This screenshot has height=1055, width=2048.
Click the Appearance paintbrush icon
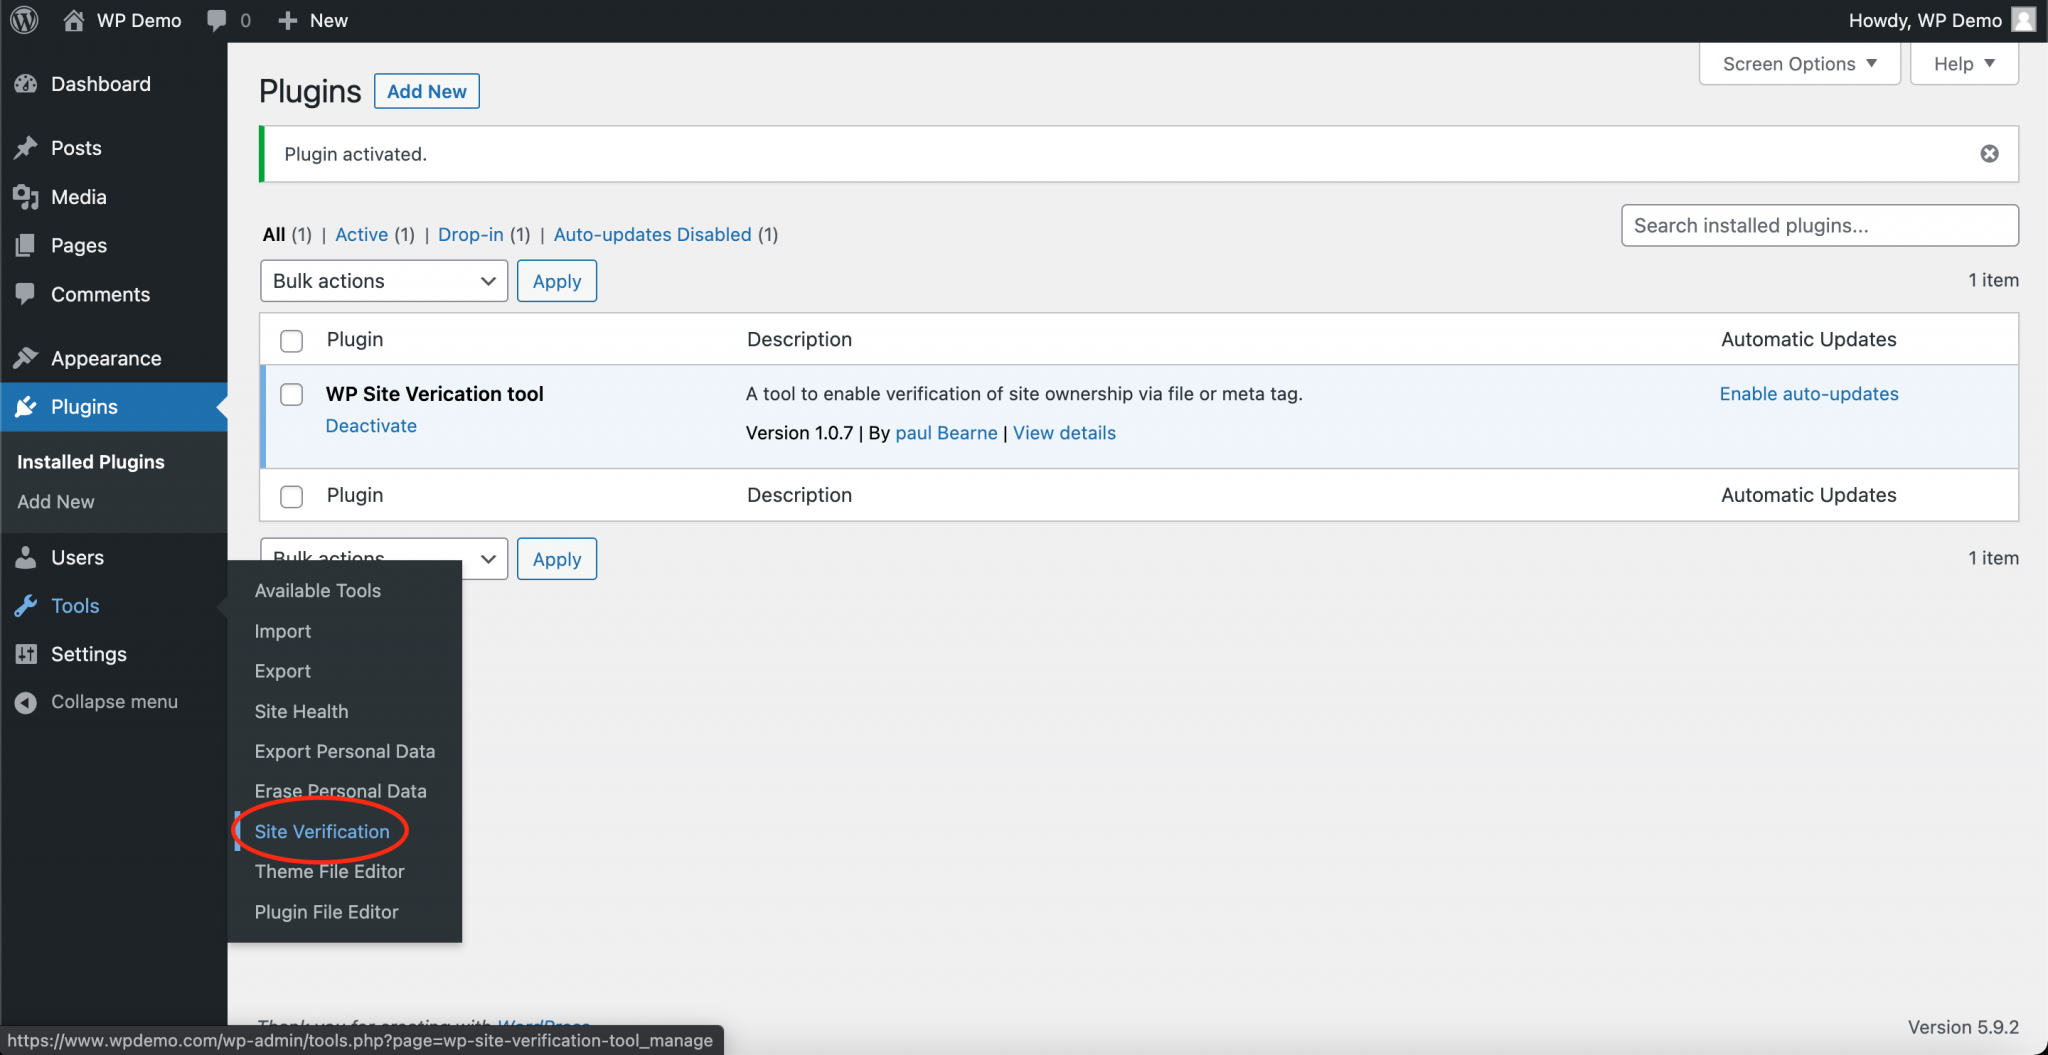tap(26, 358)
